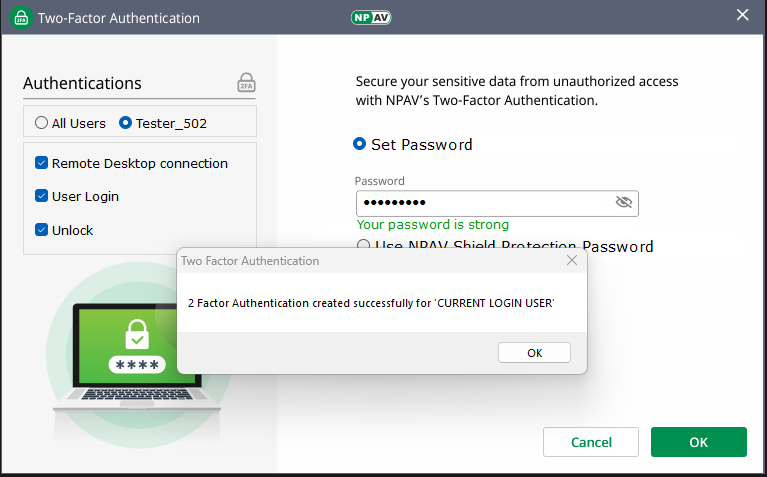Choose the Tester_502 user radio button
Screen dimensions: 767x477
(x=126, y=123)
